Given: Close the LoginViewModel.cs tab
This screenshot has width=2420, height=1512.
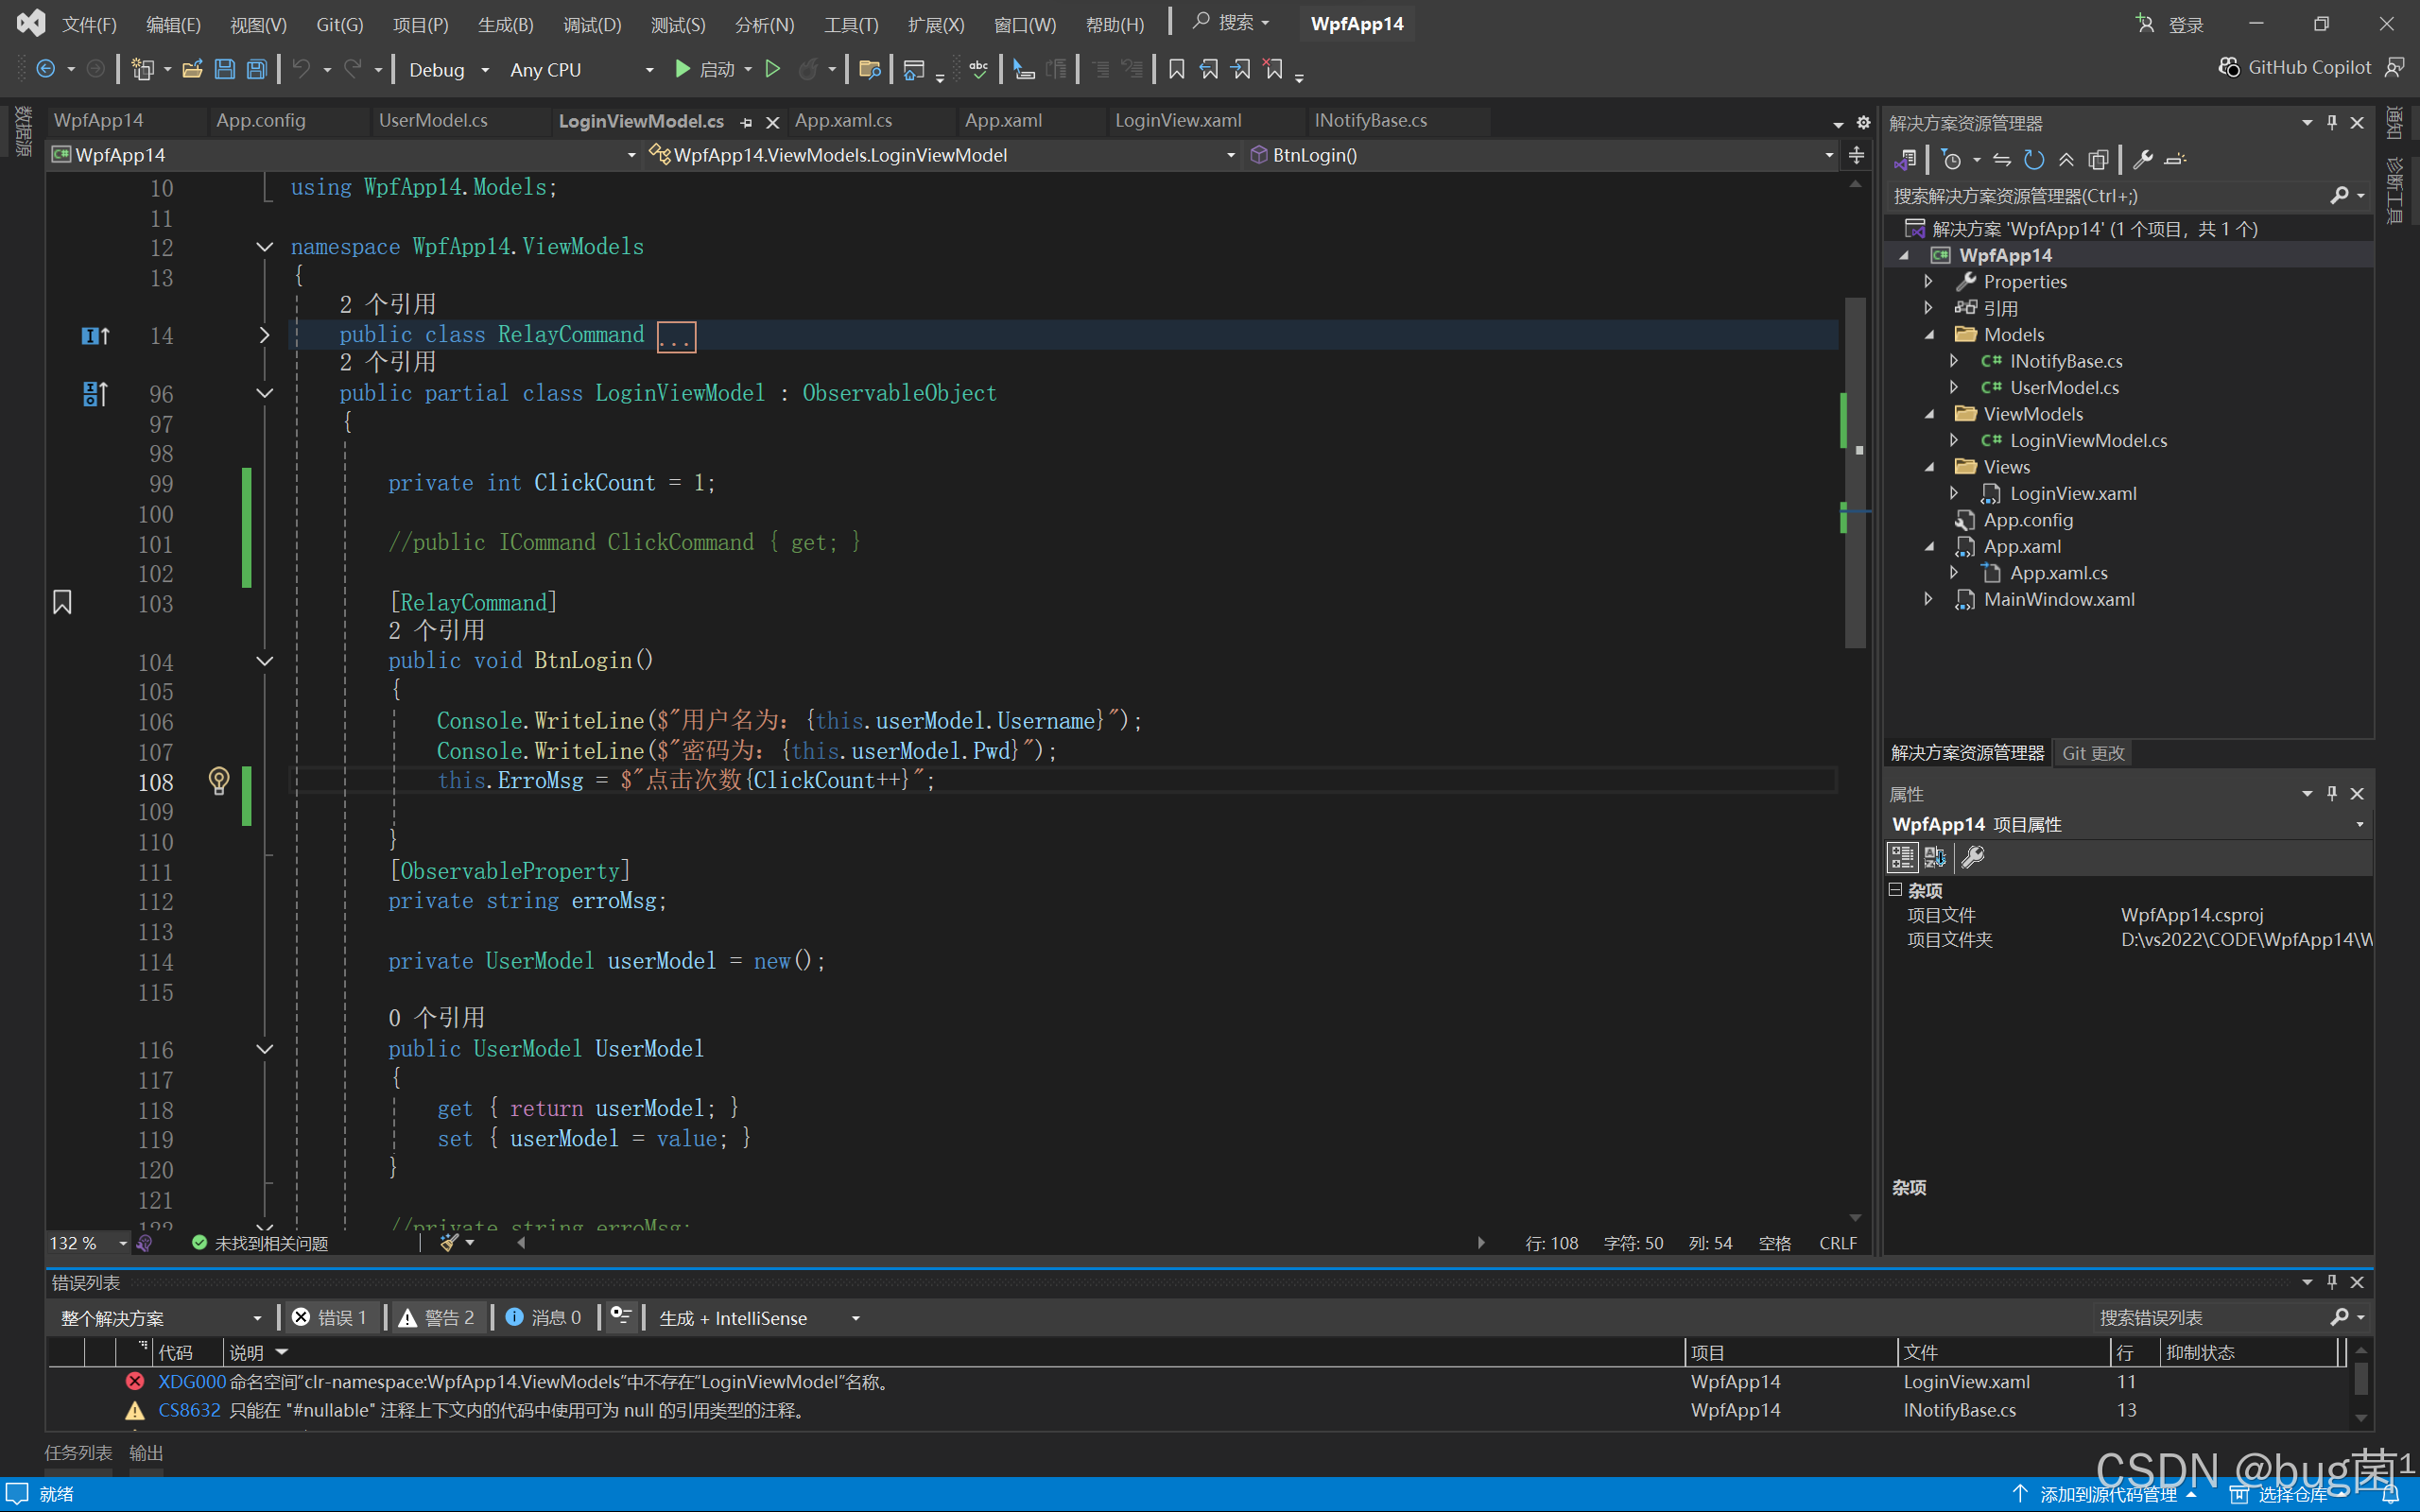Looking at the screenshot, I should (772, 122).
